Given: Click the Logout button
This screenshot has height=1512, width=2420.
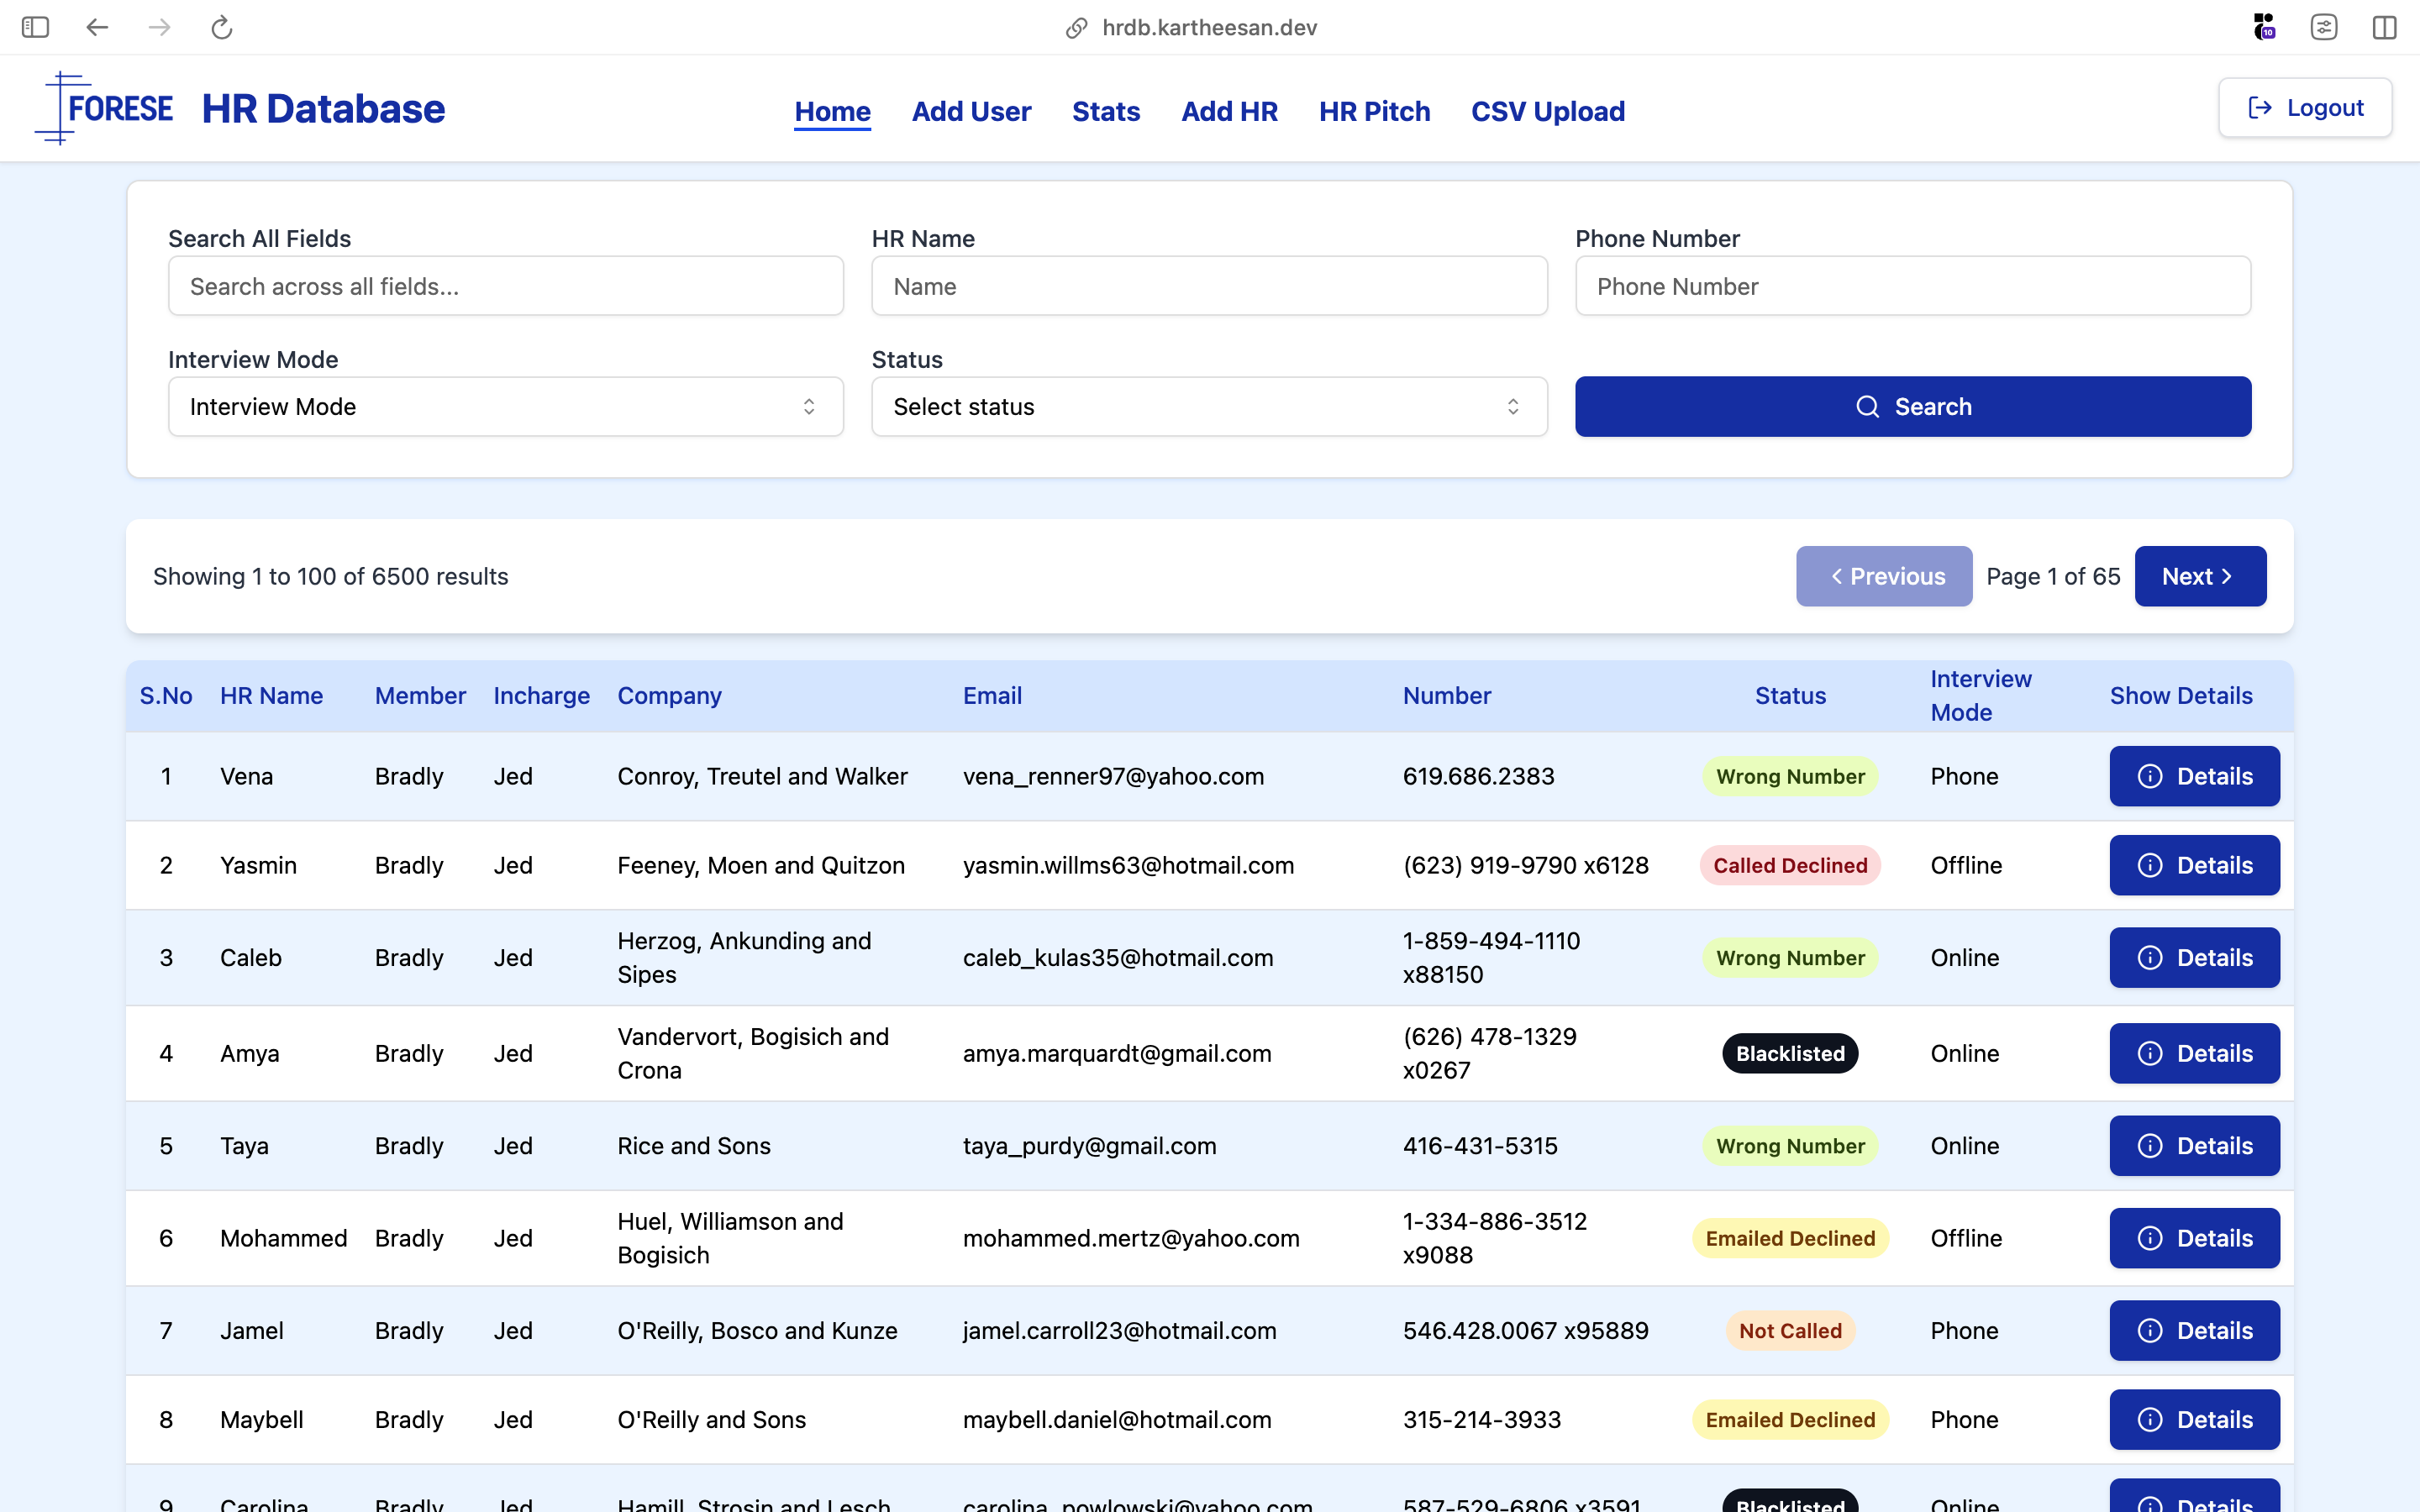Looking at the screenshot, I should point(2305,107).
